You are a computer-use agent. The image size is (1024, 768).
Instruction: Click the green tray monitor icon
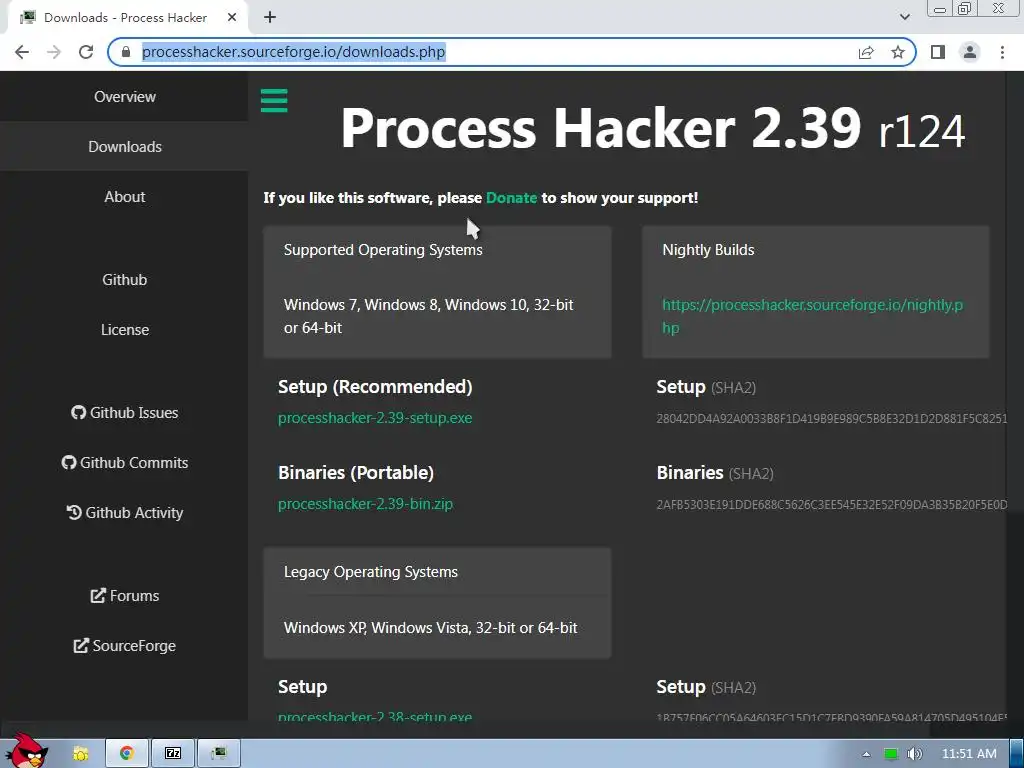click(891, 754)
